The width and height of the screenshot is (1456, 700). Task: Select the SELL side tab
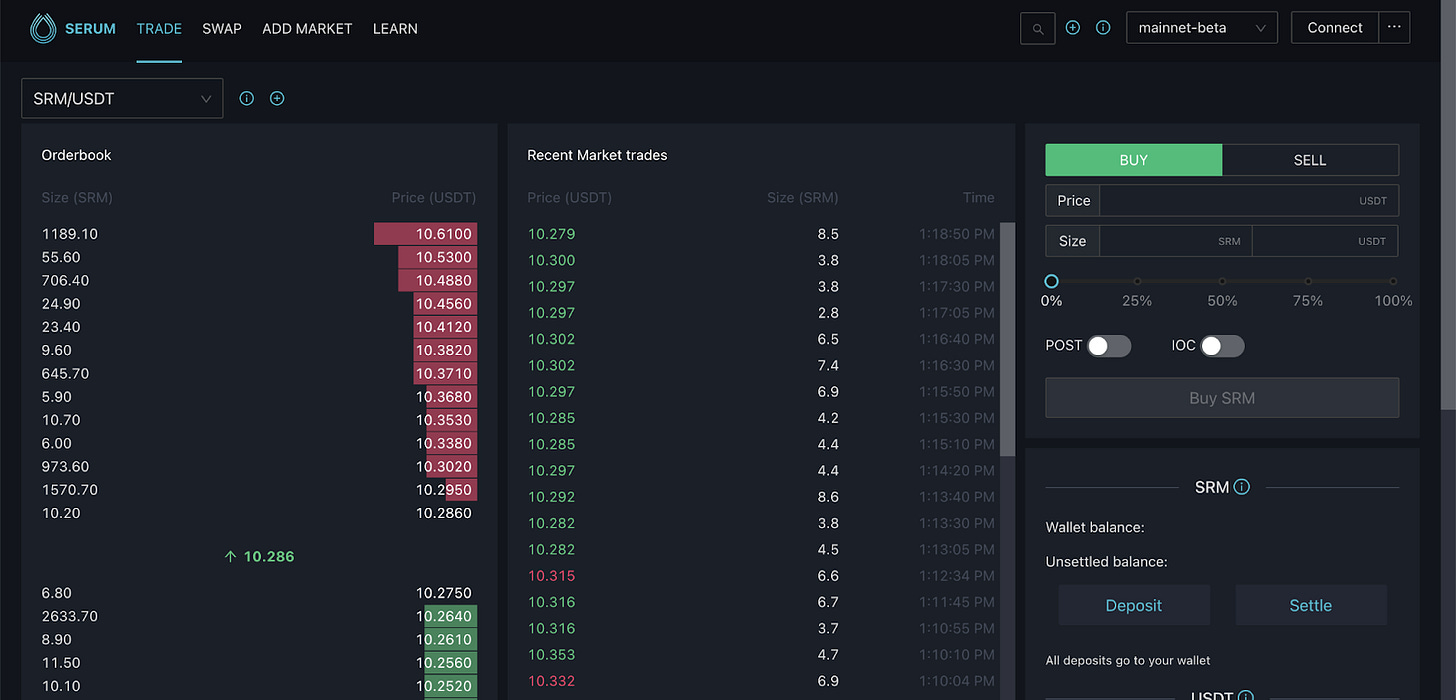[x=1310, y=160]
